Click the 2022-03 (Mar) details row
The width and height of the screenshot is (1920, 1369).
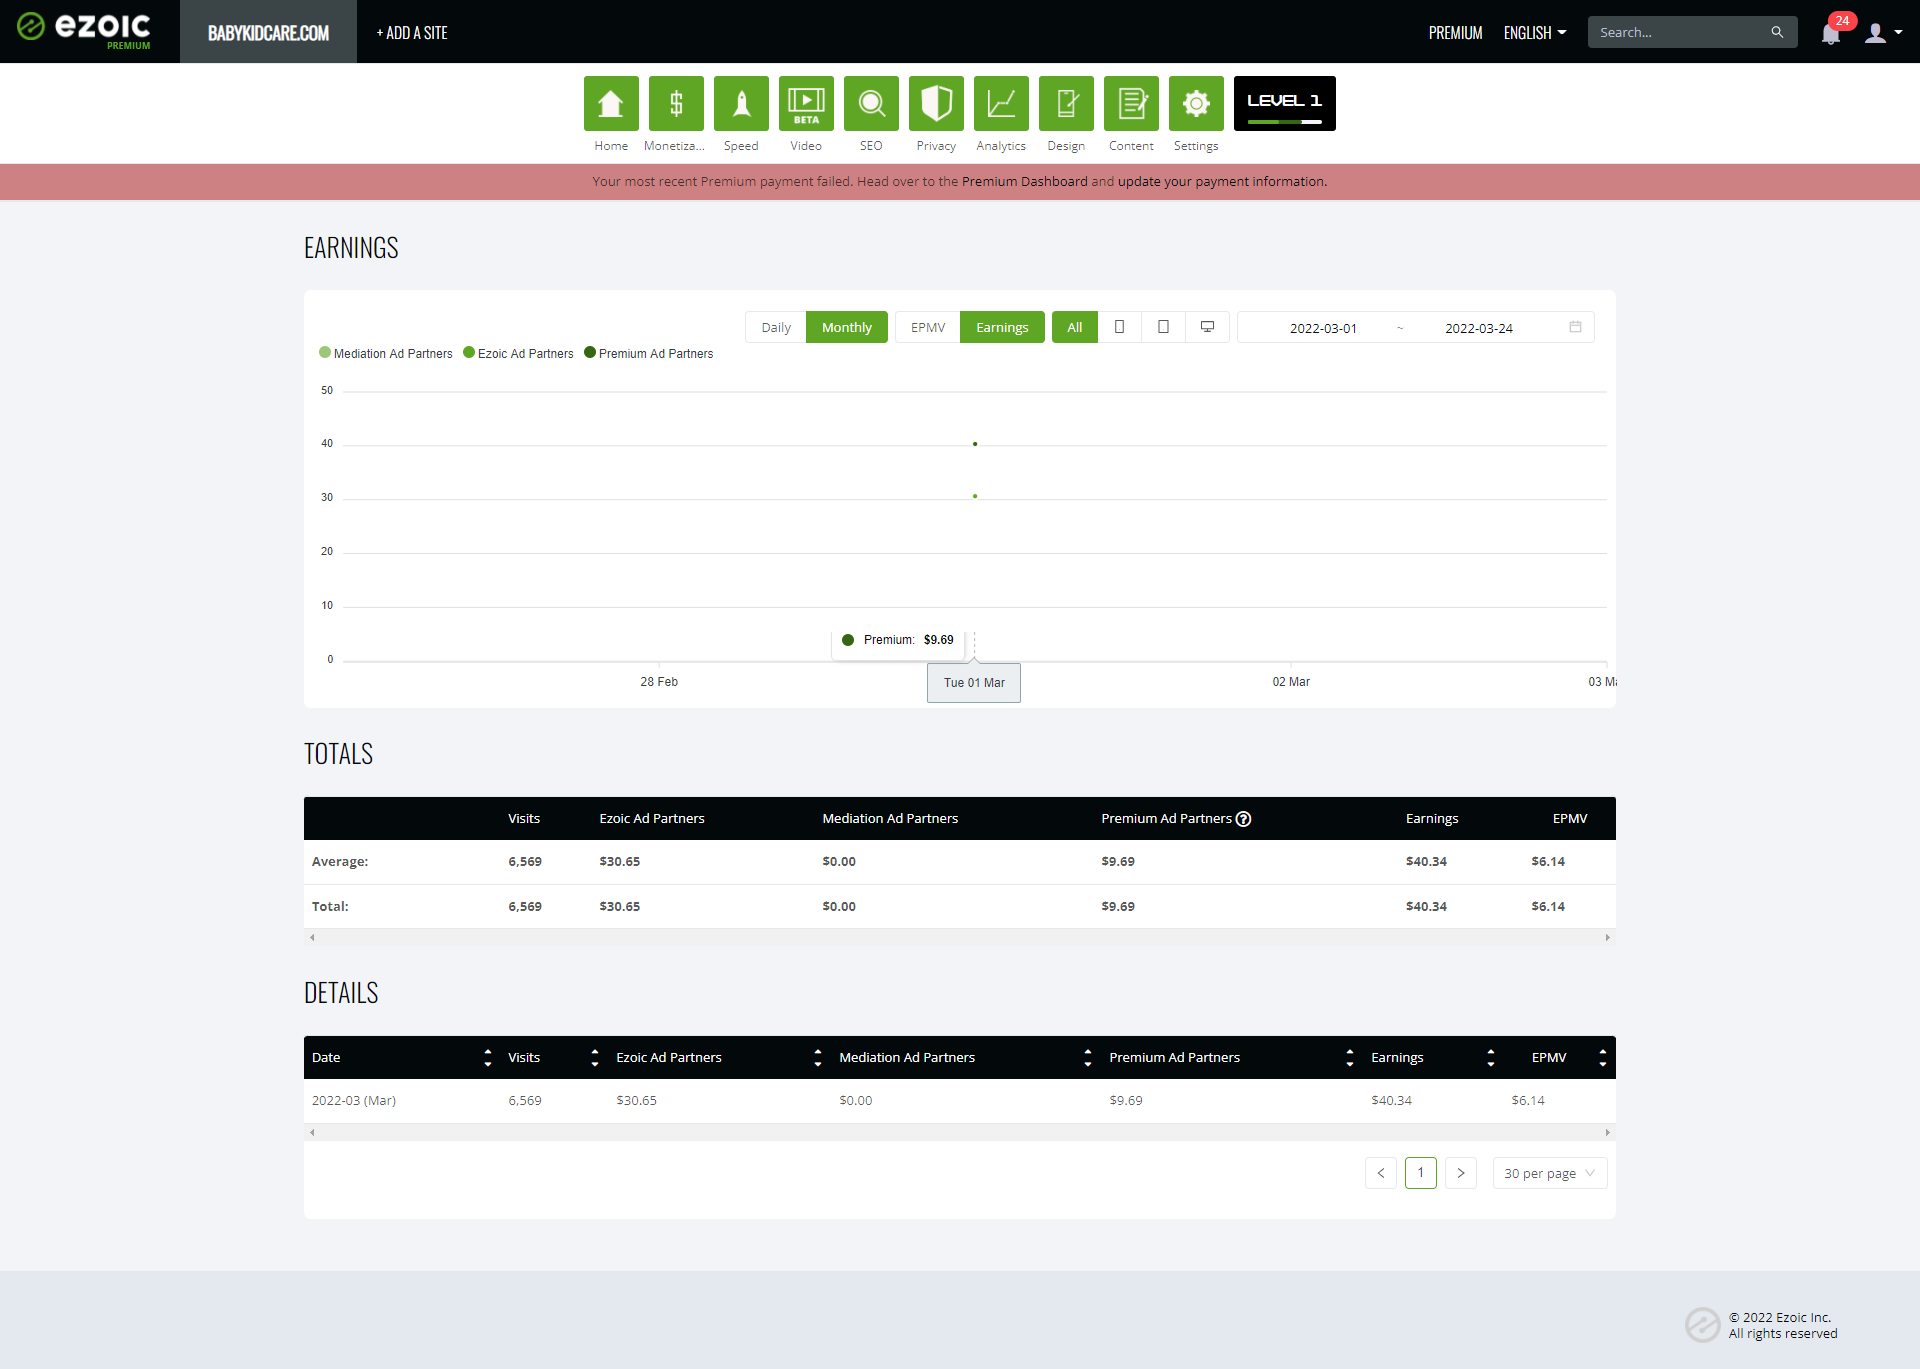click(x=960, y=1100)
